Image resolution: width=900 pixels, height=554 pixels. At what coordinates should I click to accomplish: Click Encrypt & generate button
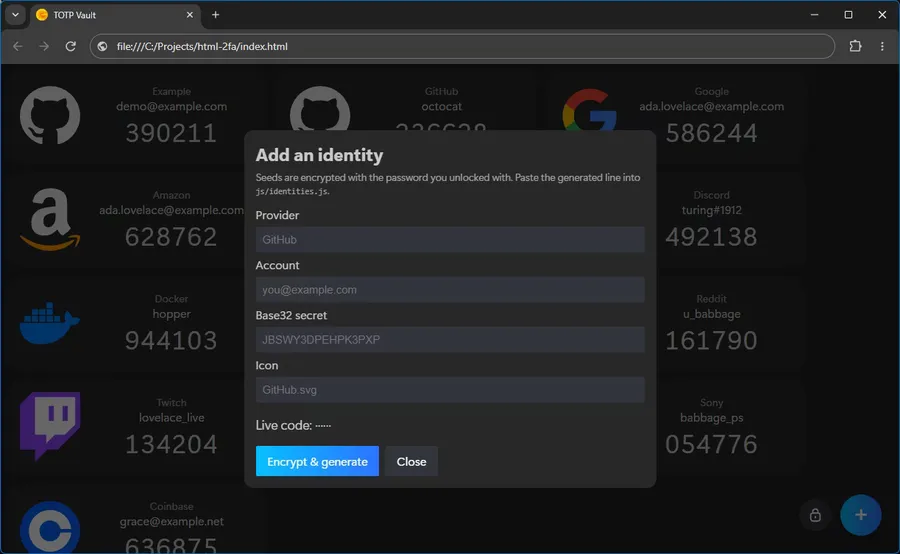coord(317,461)
